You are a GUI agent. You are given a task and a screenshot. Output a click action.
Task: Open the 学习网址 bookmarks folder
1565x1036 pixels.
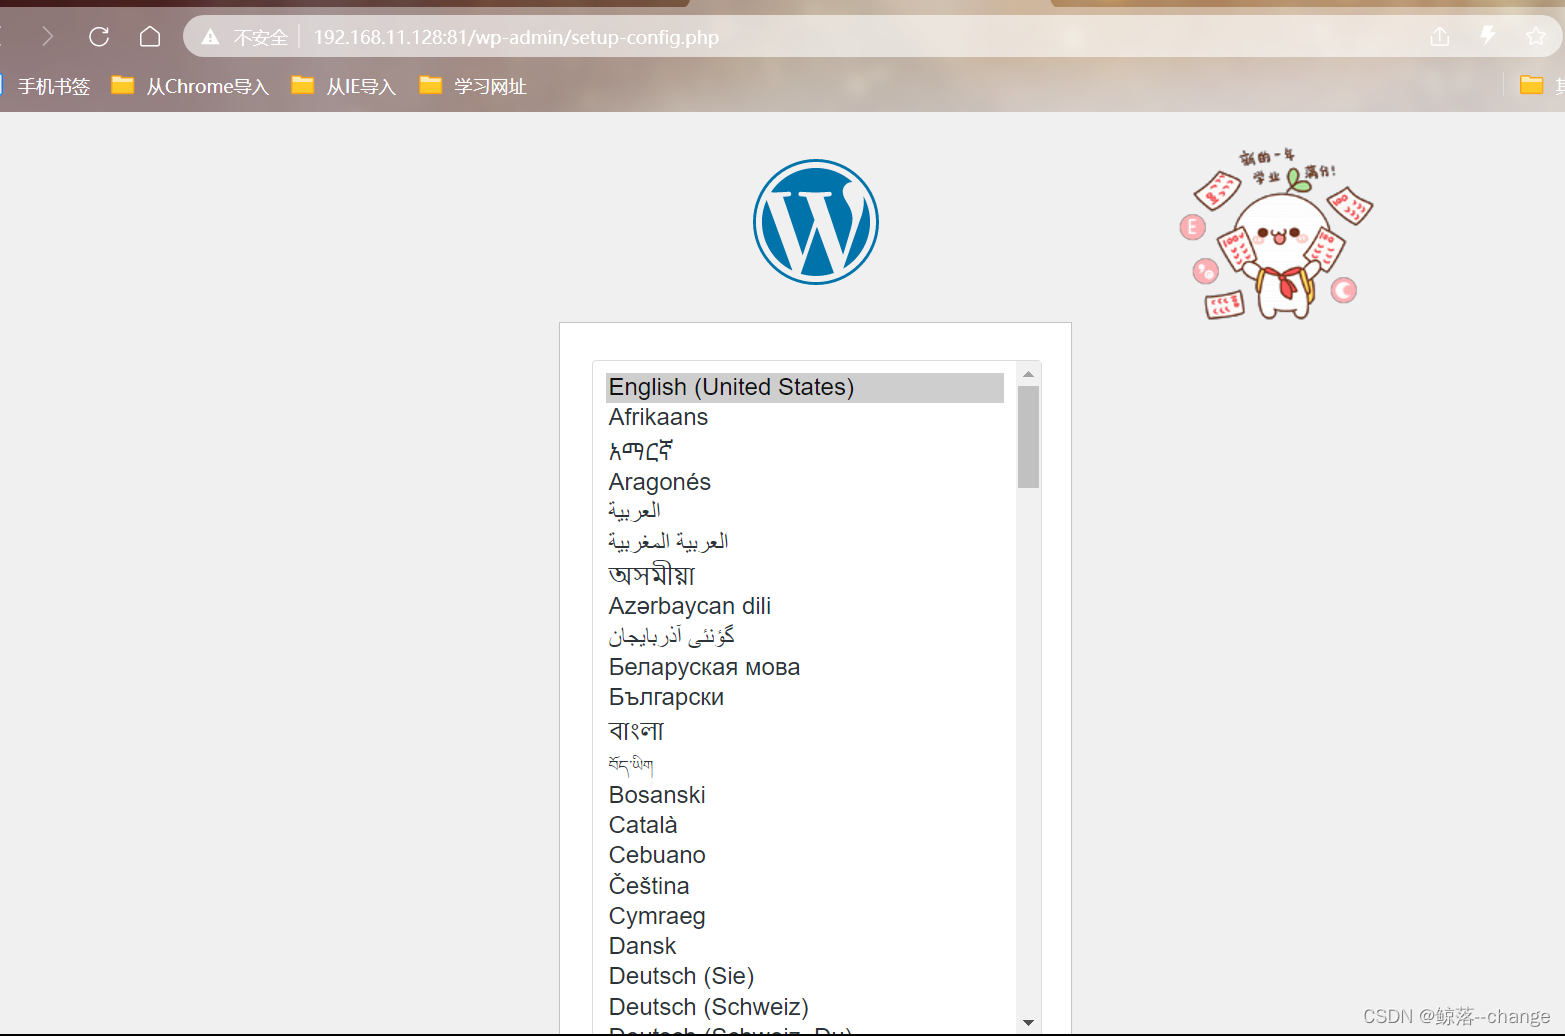(473, 86)
